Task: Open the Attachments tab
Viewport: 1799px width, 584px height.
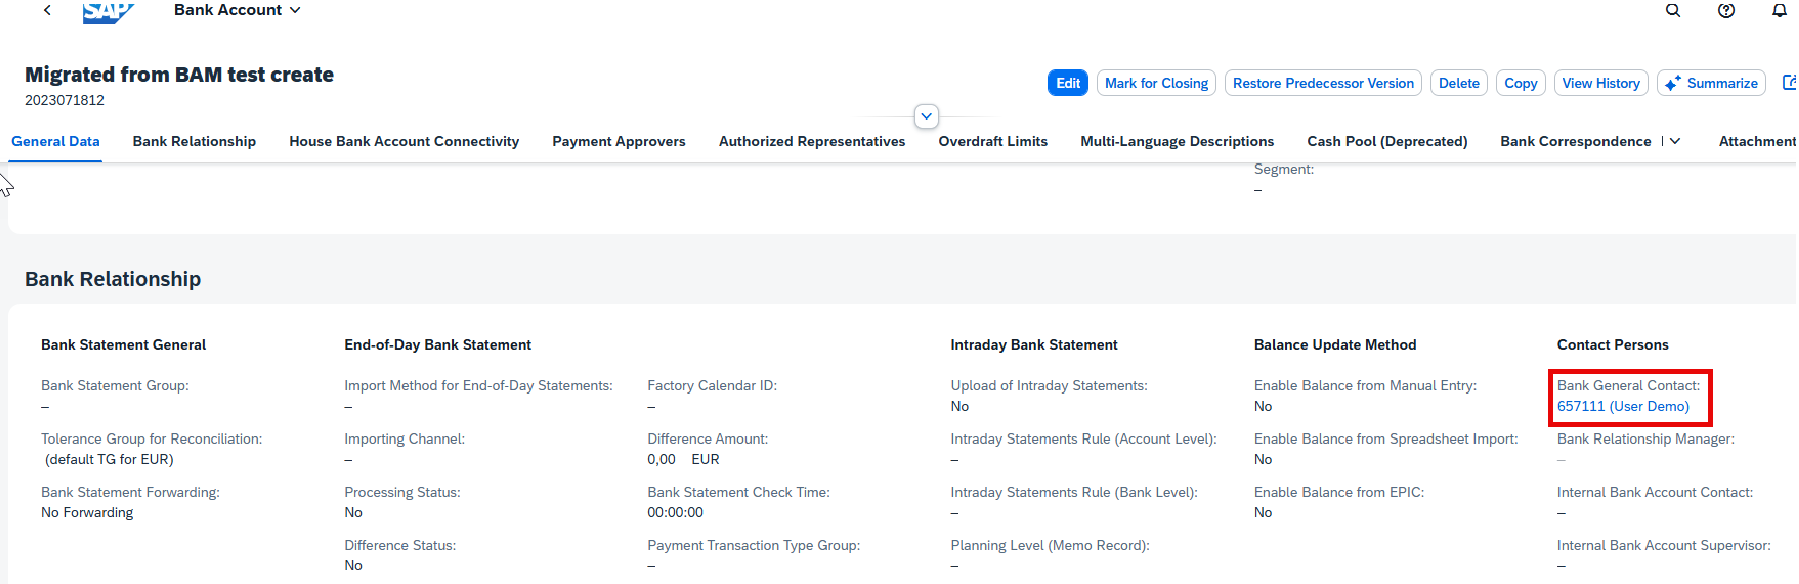Action: [1757, 141]
